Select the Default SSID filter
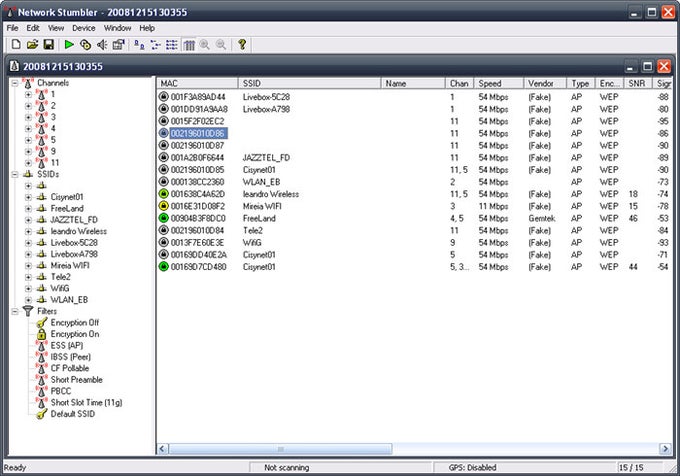The height and width of the screenshot is (476, 680). click(x=72, y=414)
